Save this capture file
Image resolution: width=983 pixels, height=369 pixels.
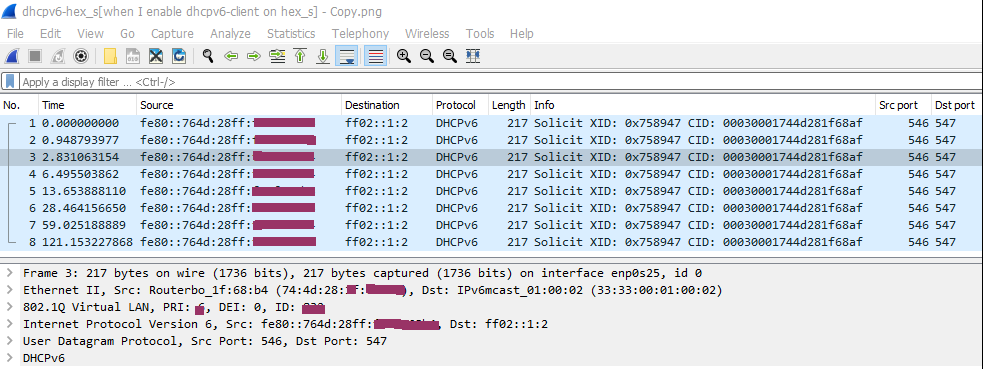[x=133, y=56]
